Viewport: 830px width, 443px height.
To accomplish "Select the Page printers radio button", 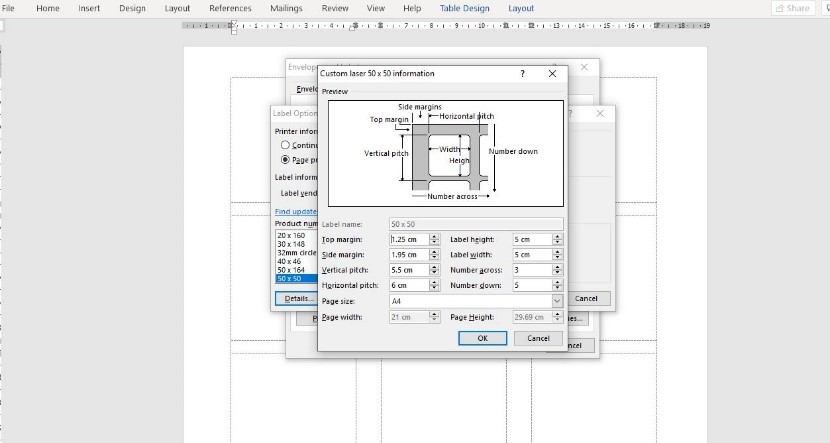I will [x=285, y=159].
